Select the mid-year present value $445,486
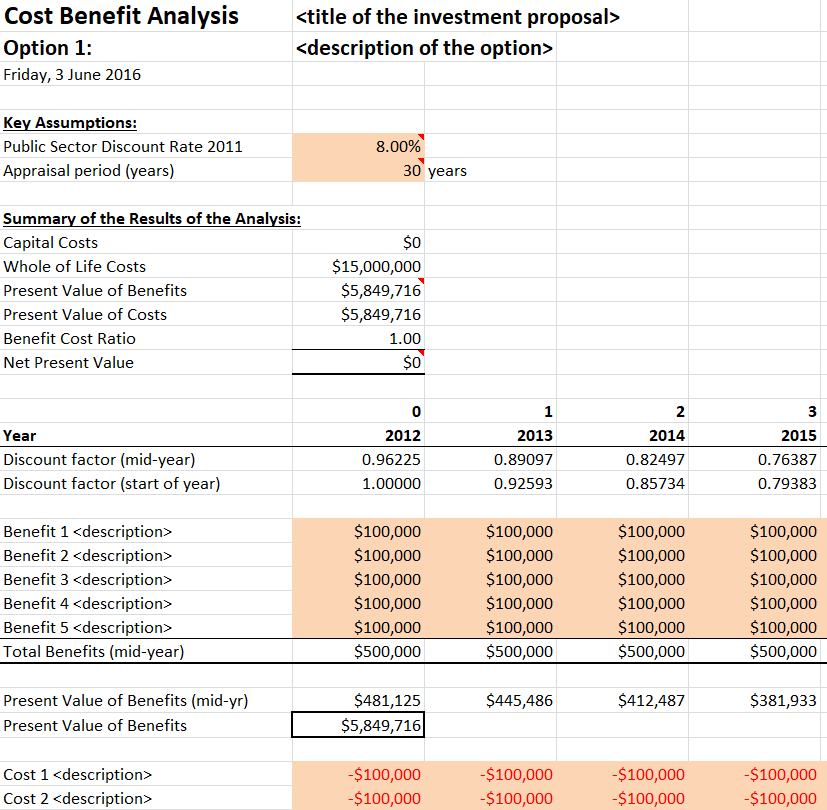 coord(519,701)
